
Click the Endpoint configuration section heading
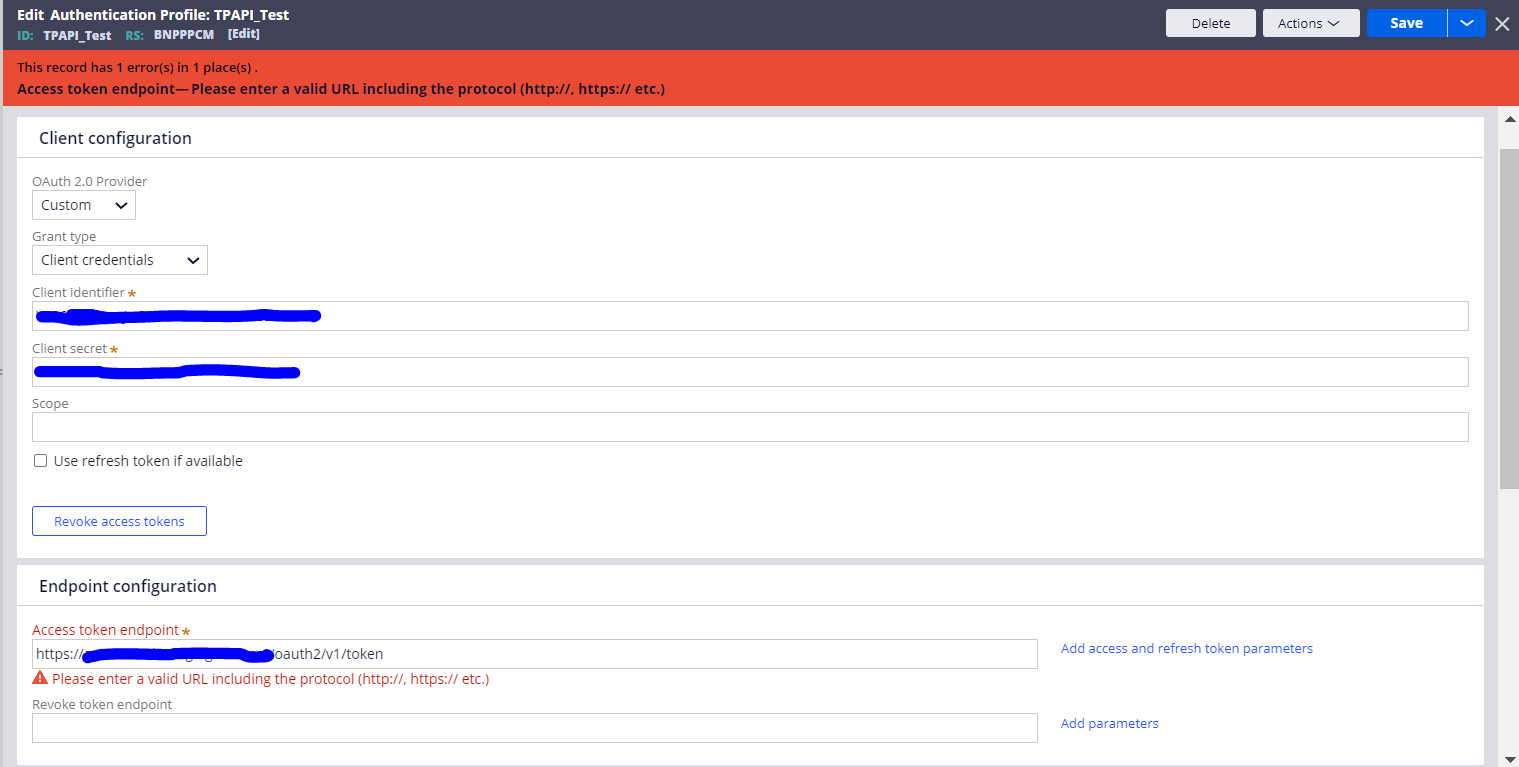click(128, 586)
